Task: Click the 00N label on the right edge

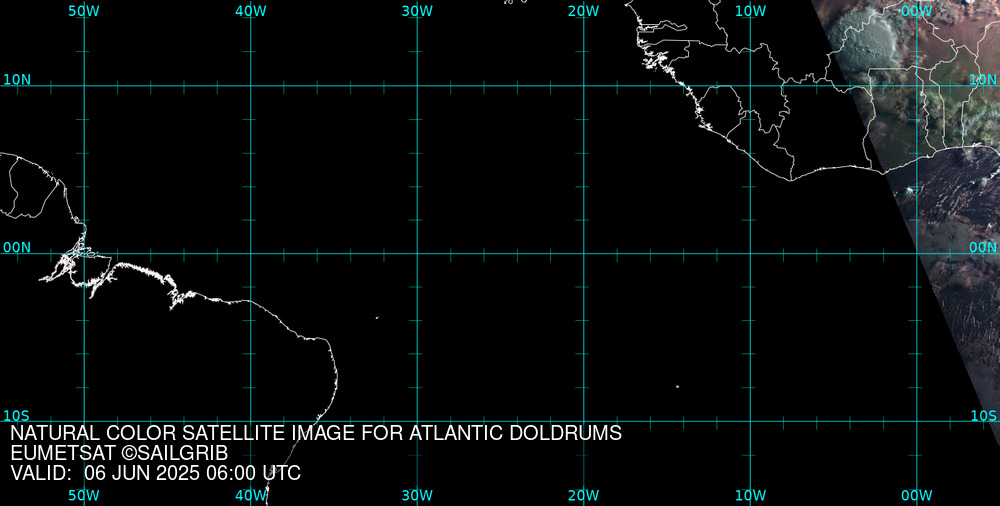Action: pos(983,248)
